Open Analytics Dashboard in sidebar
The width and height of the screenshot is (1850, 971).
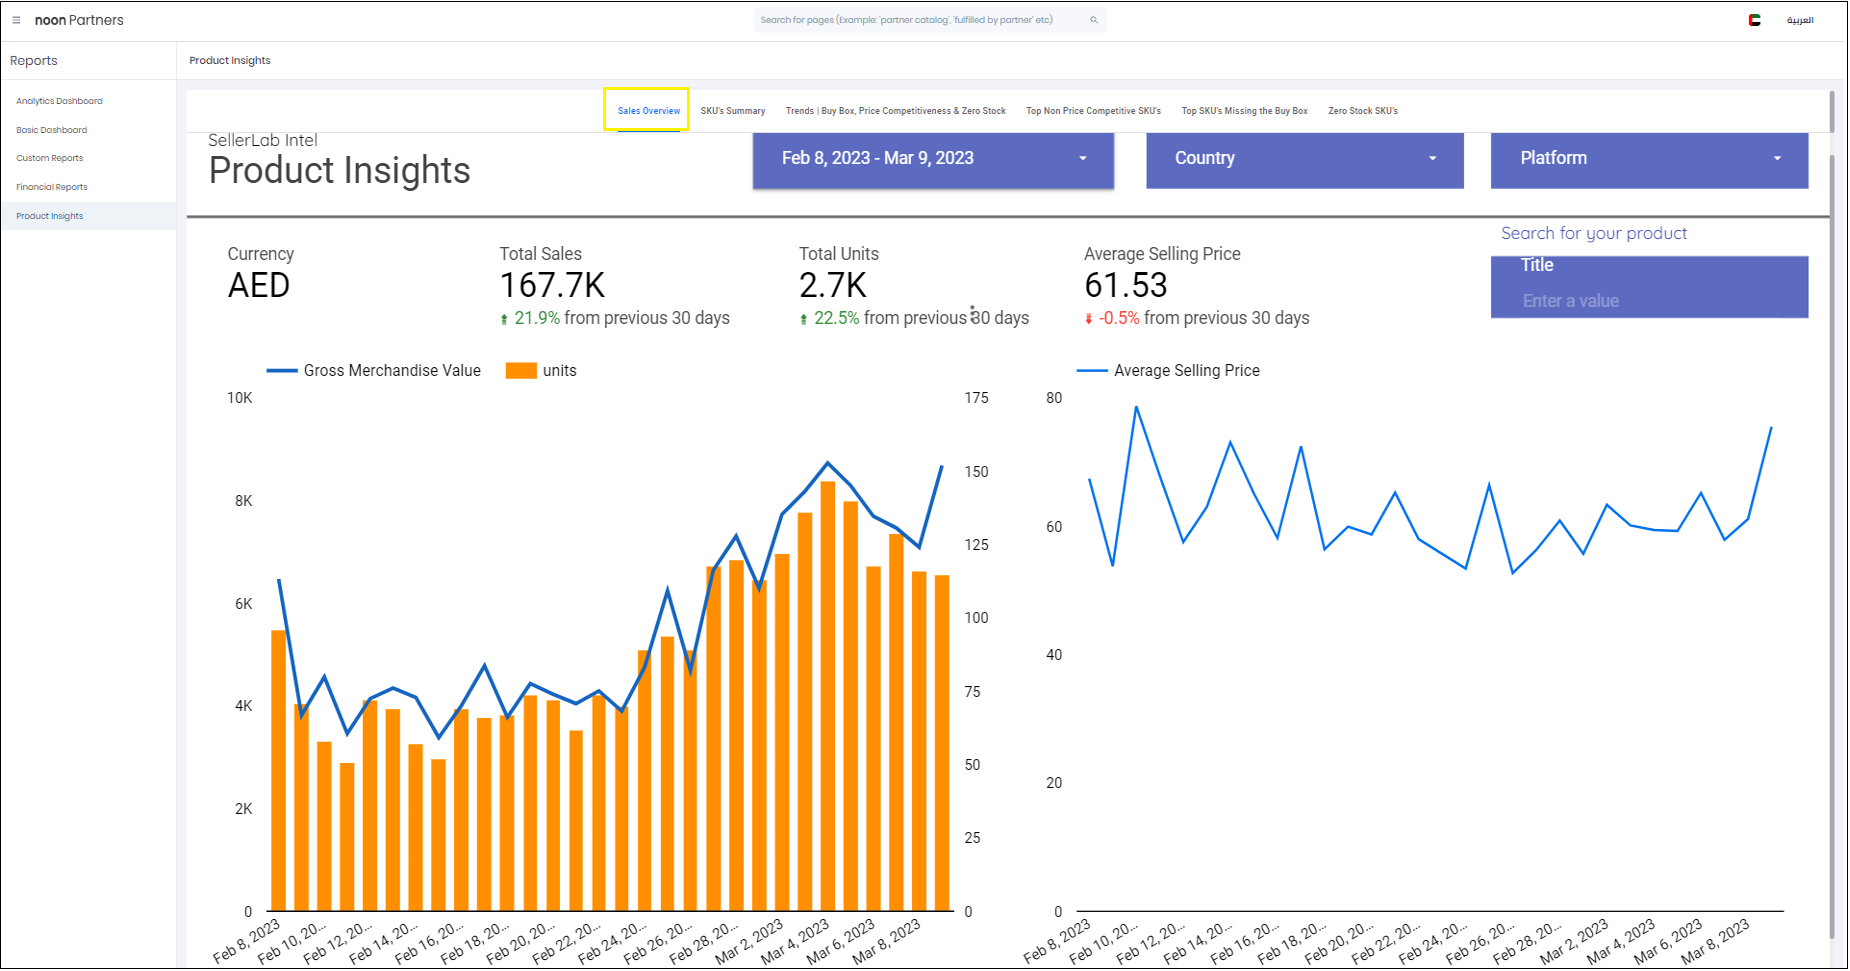[59, 101]
